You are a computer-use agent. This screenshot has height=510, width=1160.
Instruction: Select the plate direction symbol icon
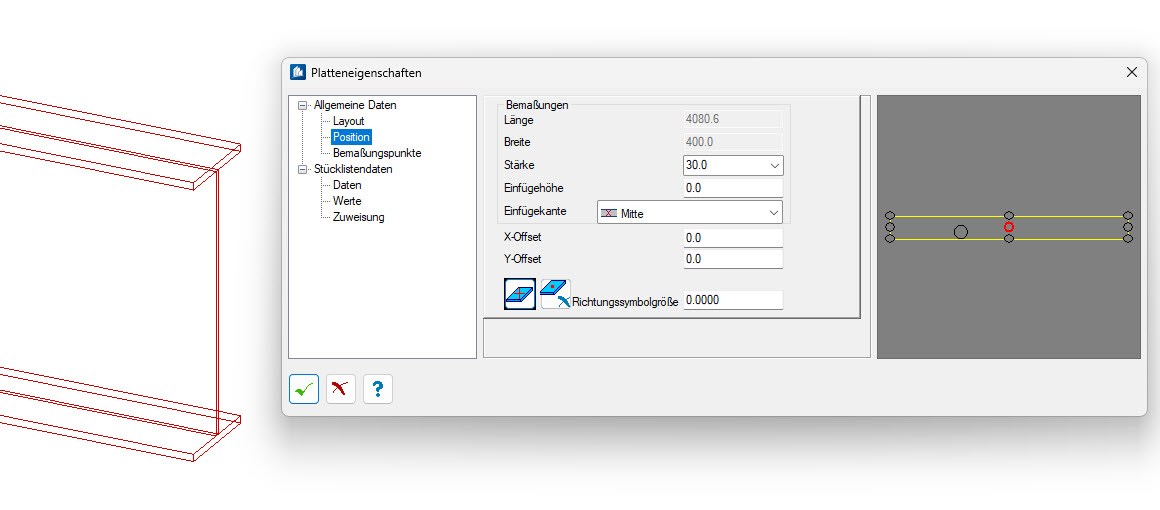click(519, 294)
